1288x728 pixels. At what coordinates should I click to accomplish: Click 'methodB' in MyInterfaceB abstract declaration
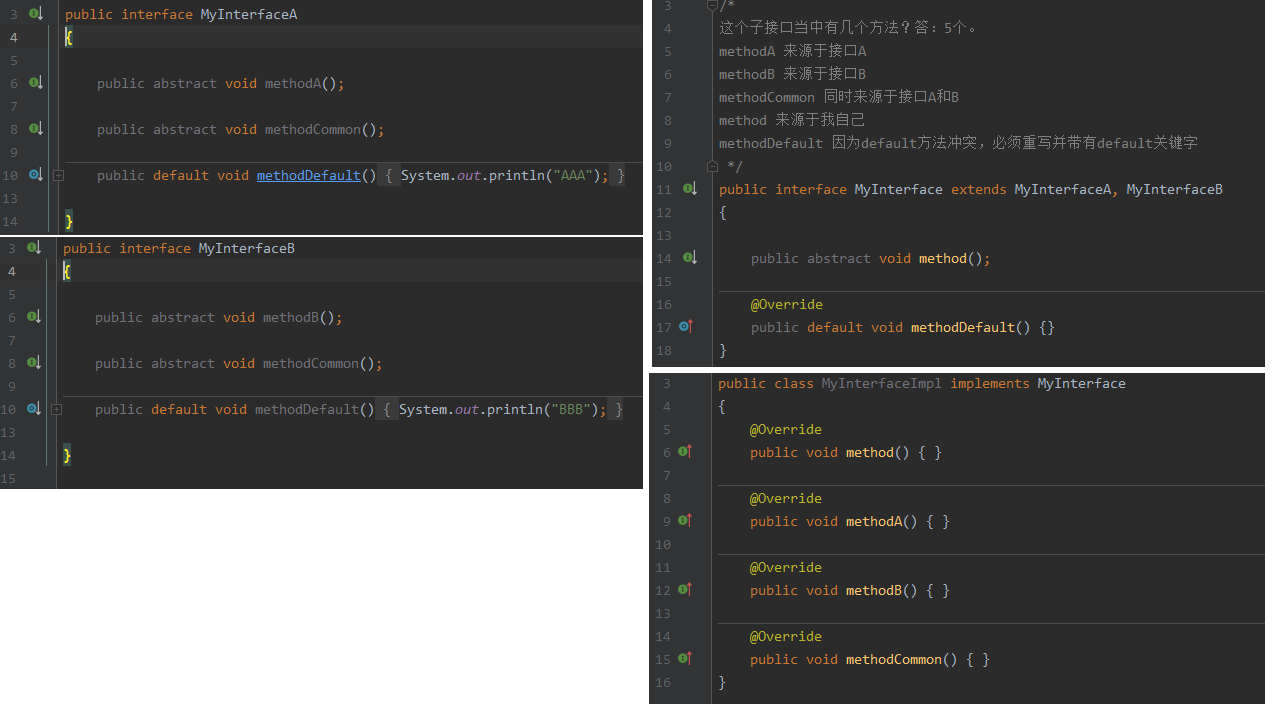(x=291, y=317)
